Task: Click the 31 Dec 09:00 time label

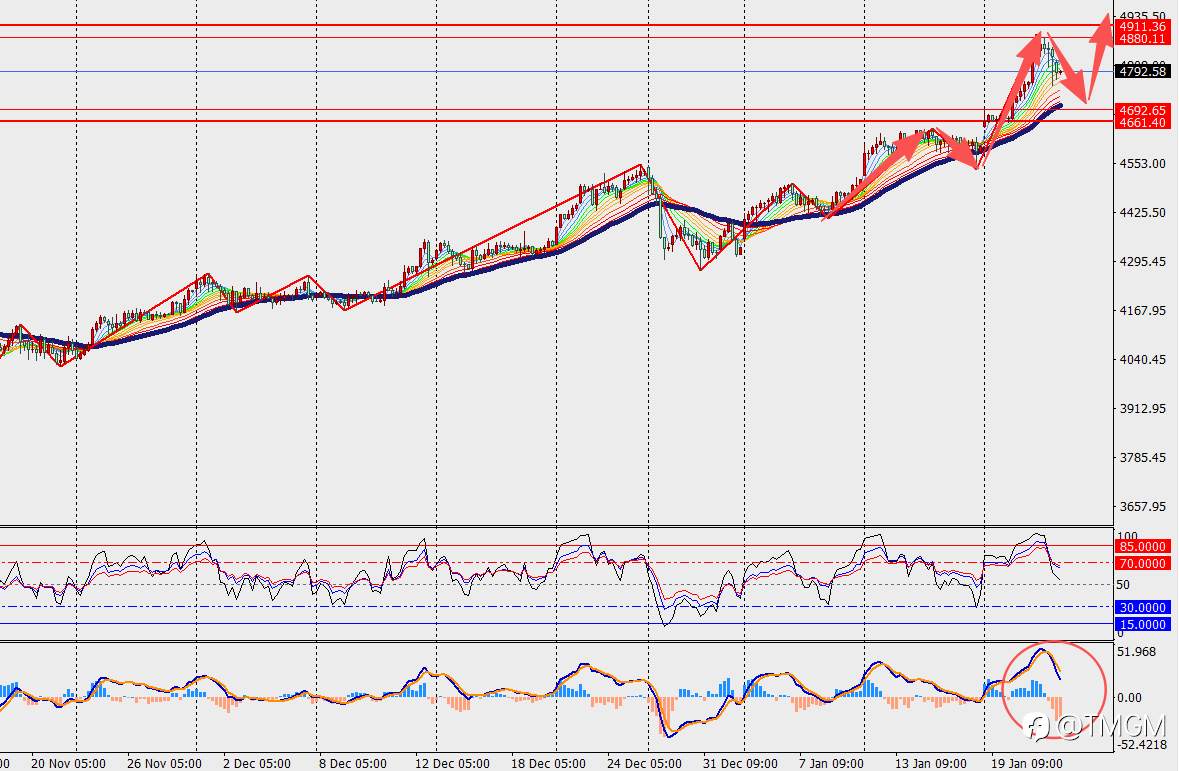Action: tap(740, 763)
